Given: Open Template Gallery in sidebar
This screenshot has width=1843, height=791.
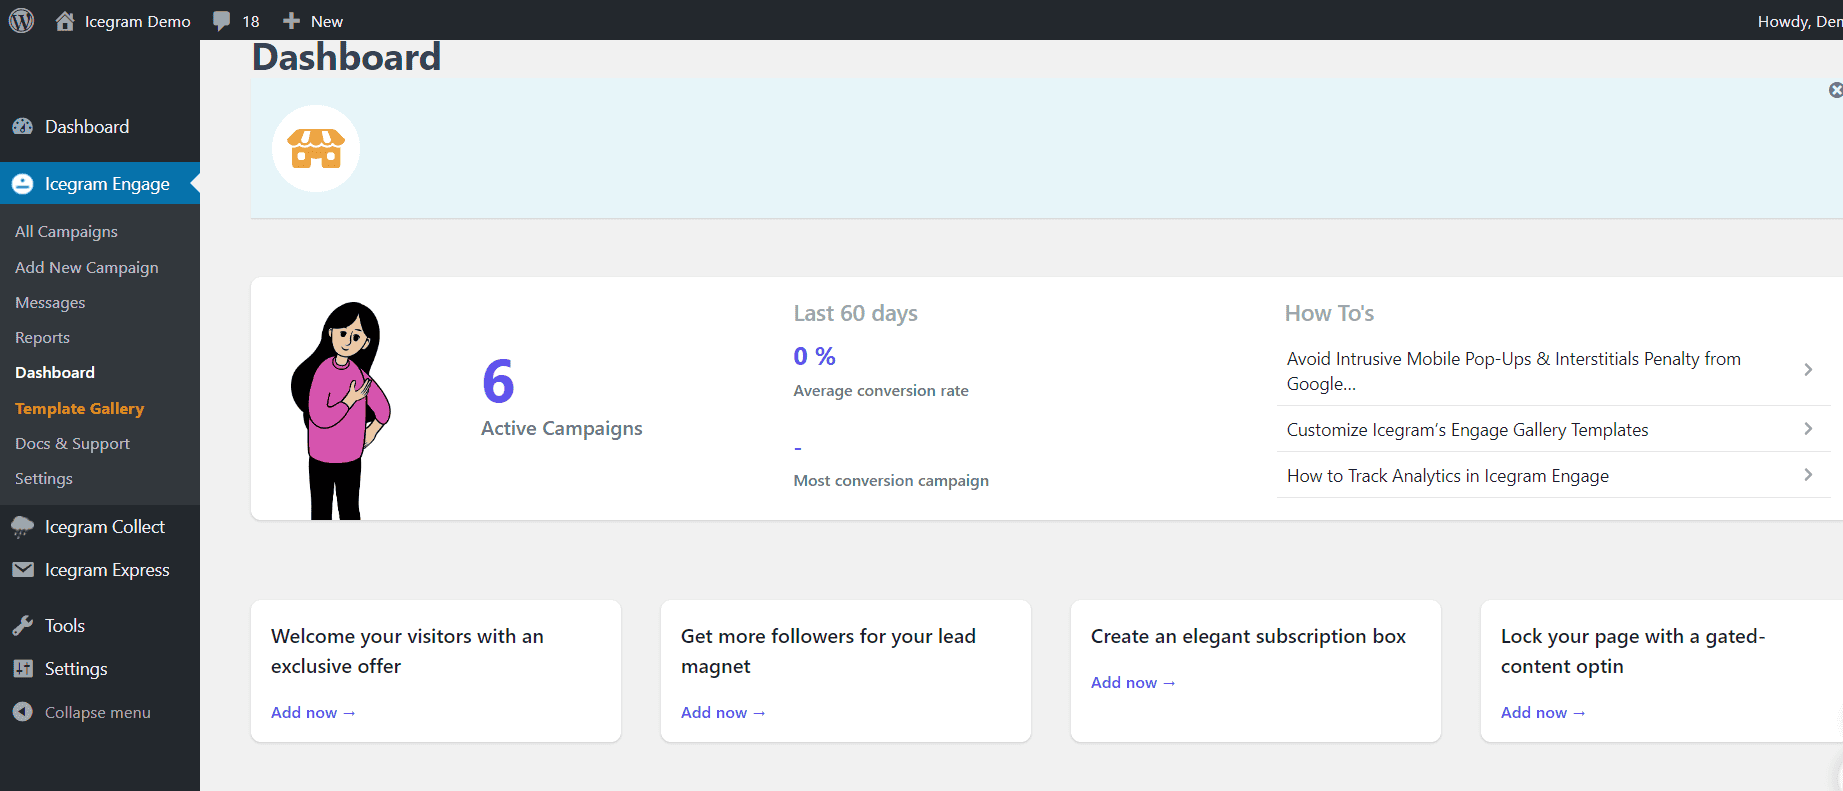Looking at the screenshot, I should click(x=79, y=409).
